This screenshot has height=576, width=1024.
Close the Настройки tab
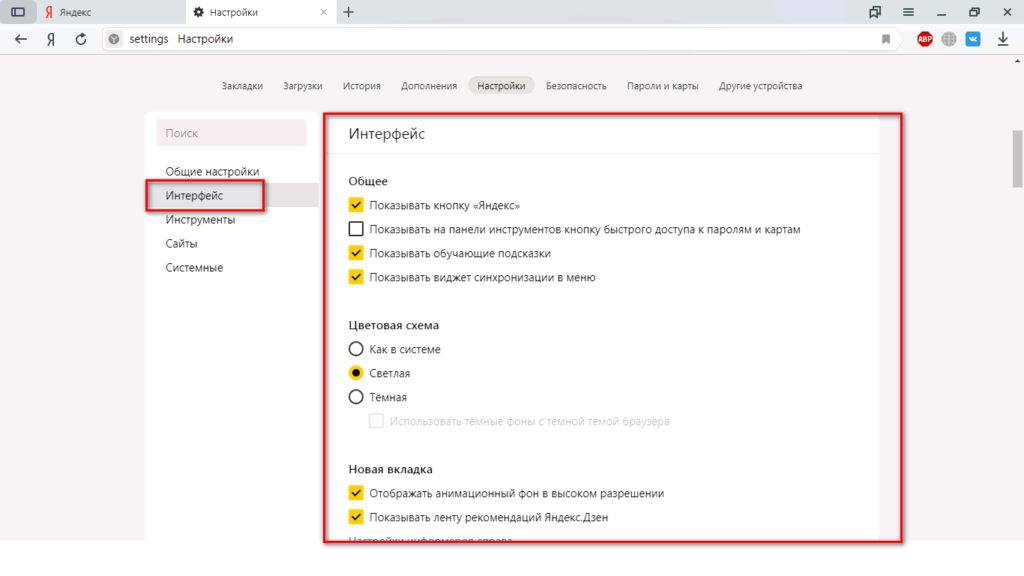pyautogui.click(x=323, y=12)
